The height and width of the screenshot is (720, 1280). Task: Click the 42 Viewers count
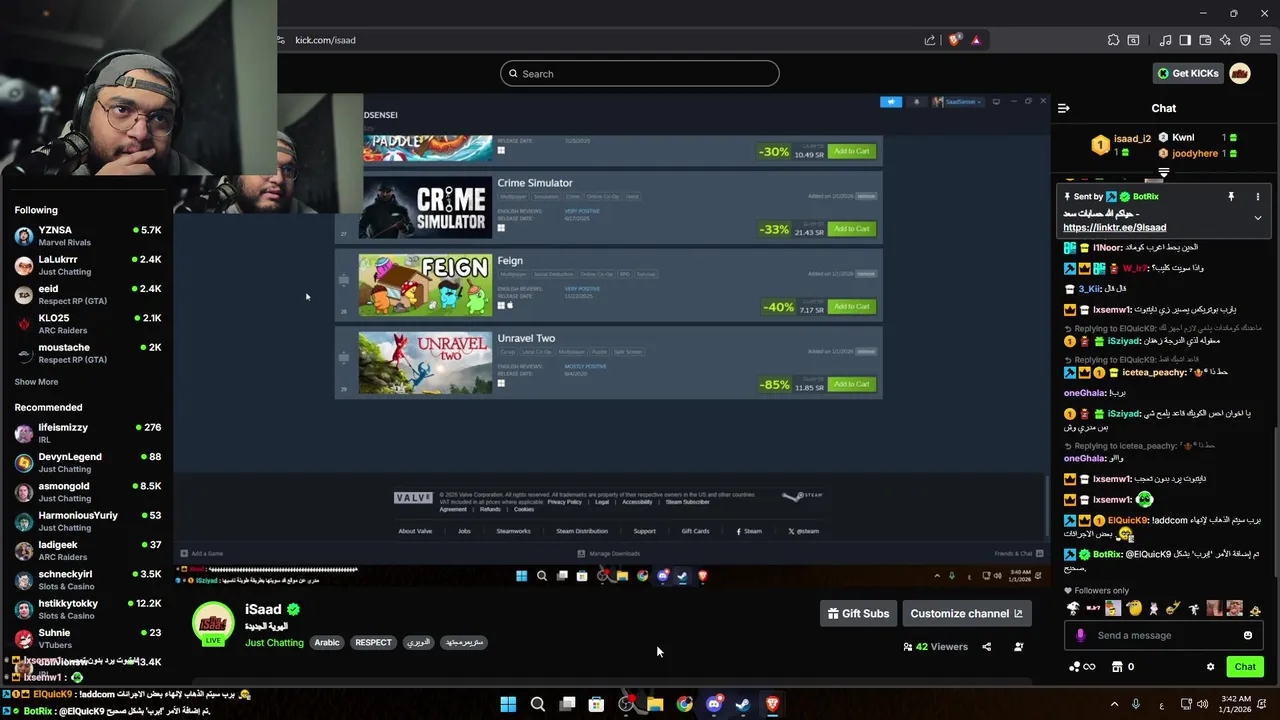point(936,647)
